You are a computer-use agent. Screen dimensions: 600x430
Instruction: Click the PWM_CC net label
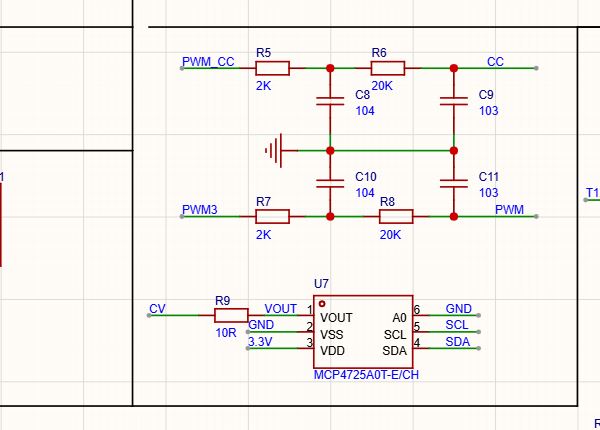pos(208,62)
